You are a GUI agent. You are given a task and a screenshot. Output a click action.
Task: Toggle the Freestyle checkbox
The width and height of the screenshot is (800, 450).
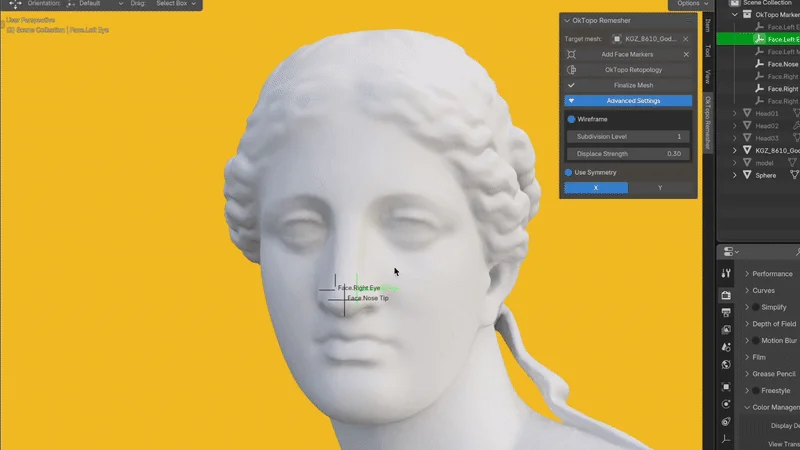(x=756, y=390)
